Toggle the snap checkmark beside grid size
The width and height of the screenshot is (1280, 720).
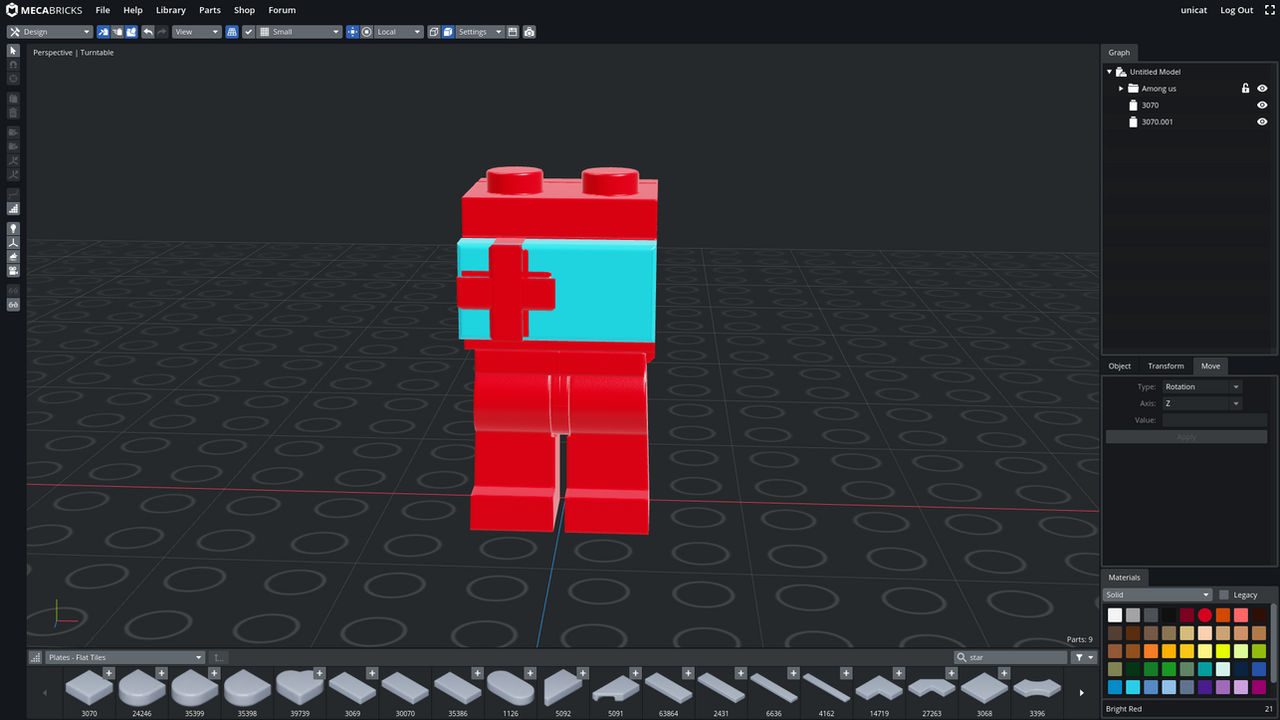point(249,32)
